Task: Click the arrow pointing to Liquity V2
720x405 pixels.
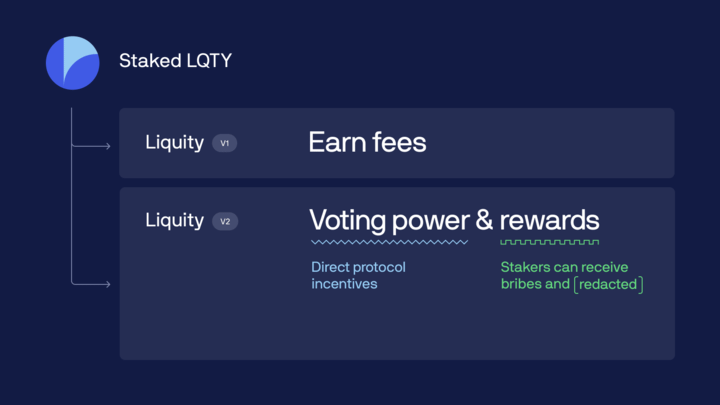Action: (x=91, y=284)
